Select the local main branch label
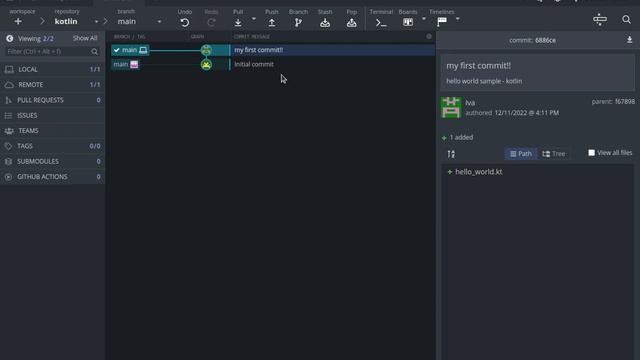 130,50
